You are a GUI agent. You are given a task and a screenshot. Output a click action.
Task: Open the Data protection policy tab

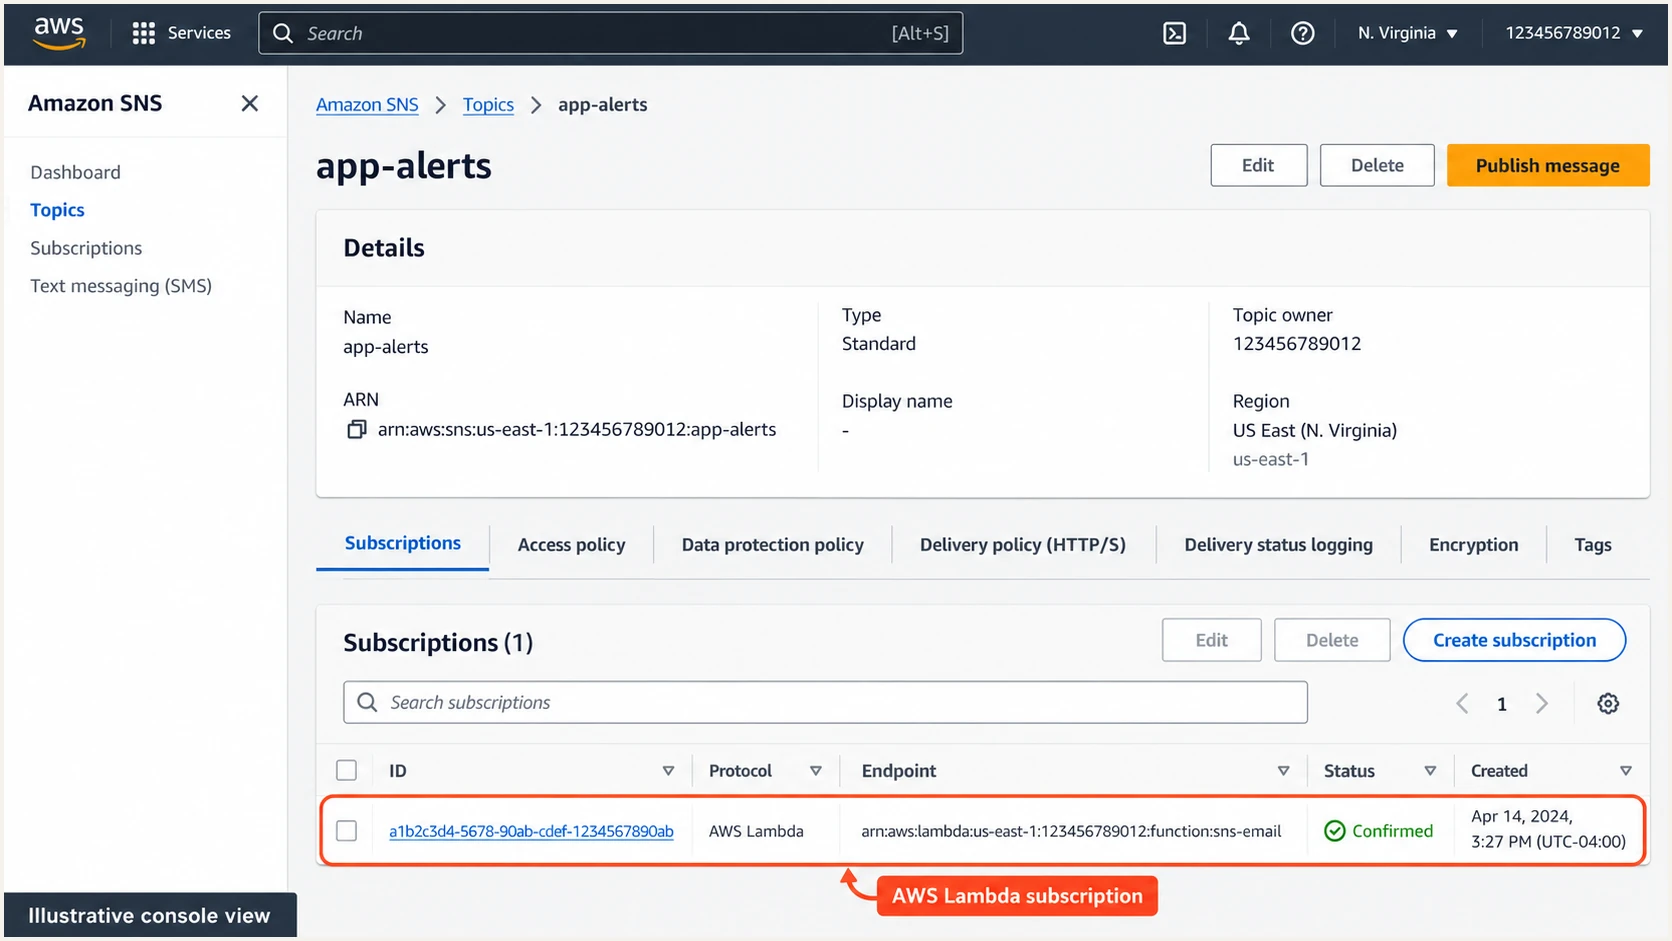pos(773,545)
